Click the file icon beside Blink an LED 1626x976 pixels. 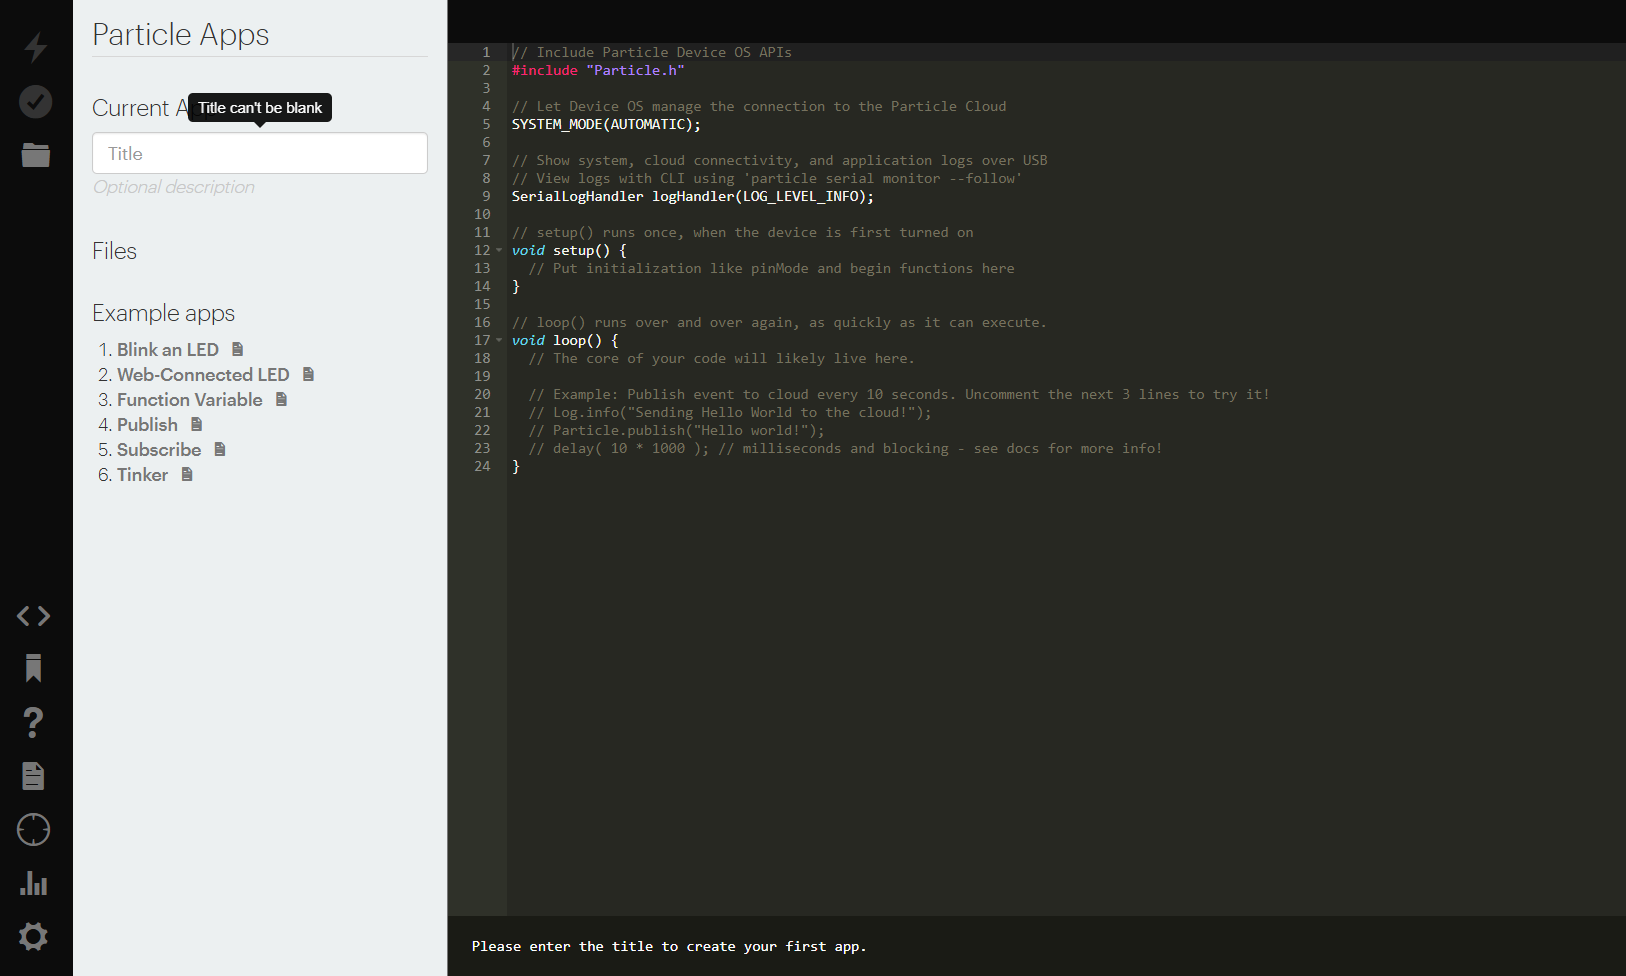[236, 348]
